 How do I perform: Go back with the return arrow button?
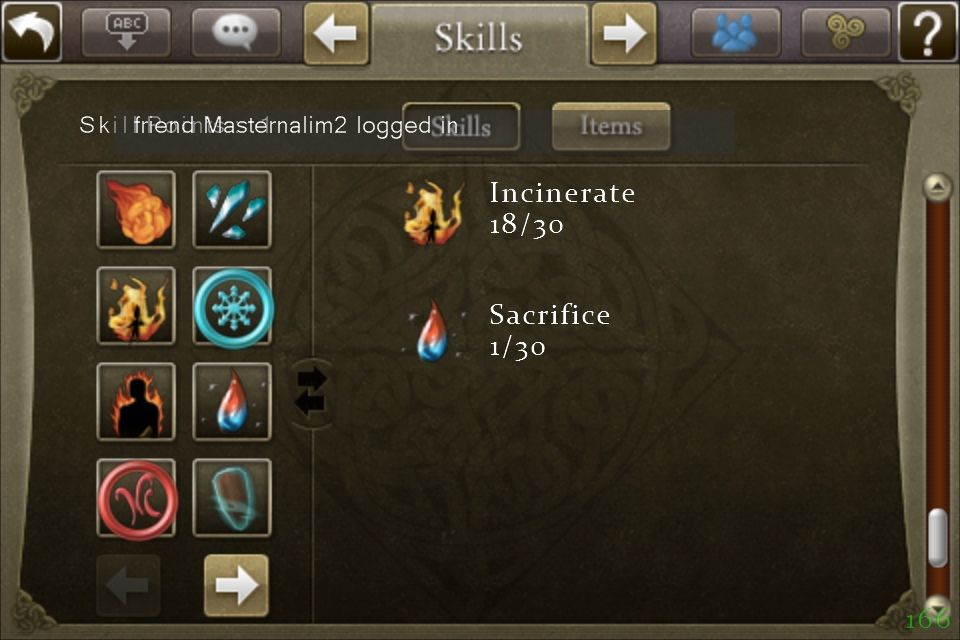pyautogui.click(x=32, y=32)
